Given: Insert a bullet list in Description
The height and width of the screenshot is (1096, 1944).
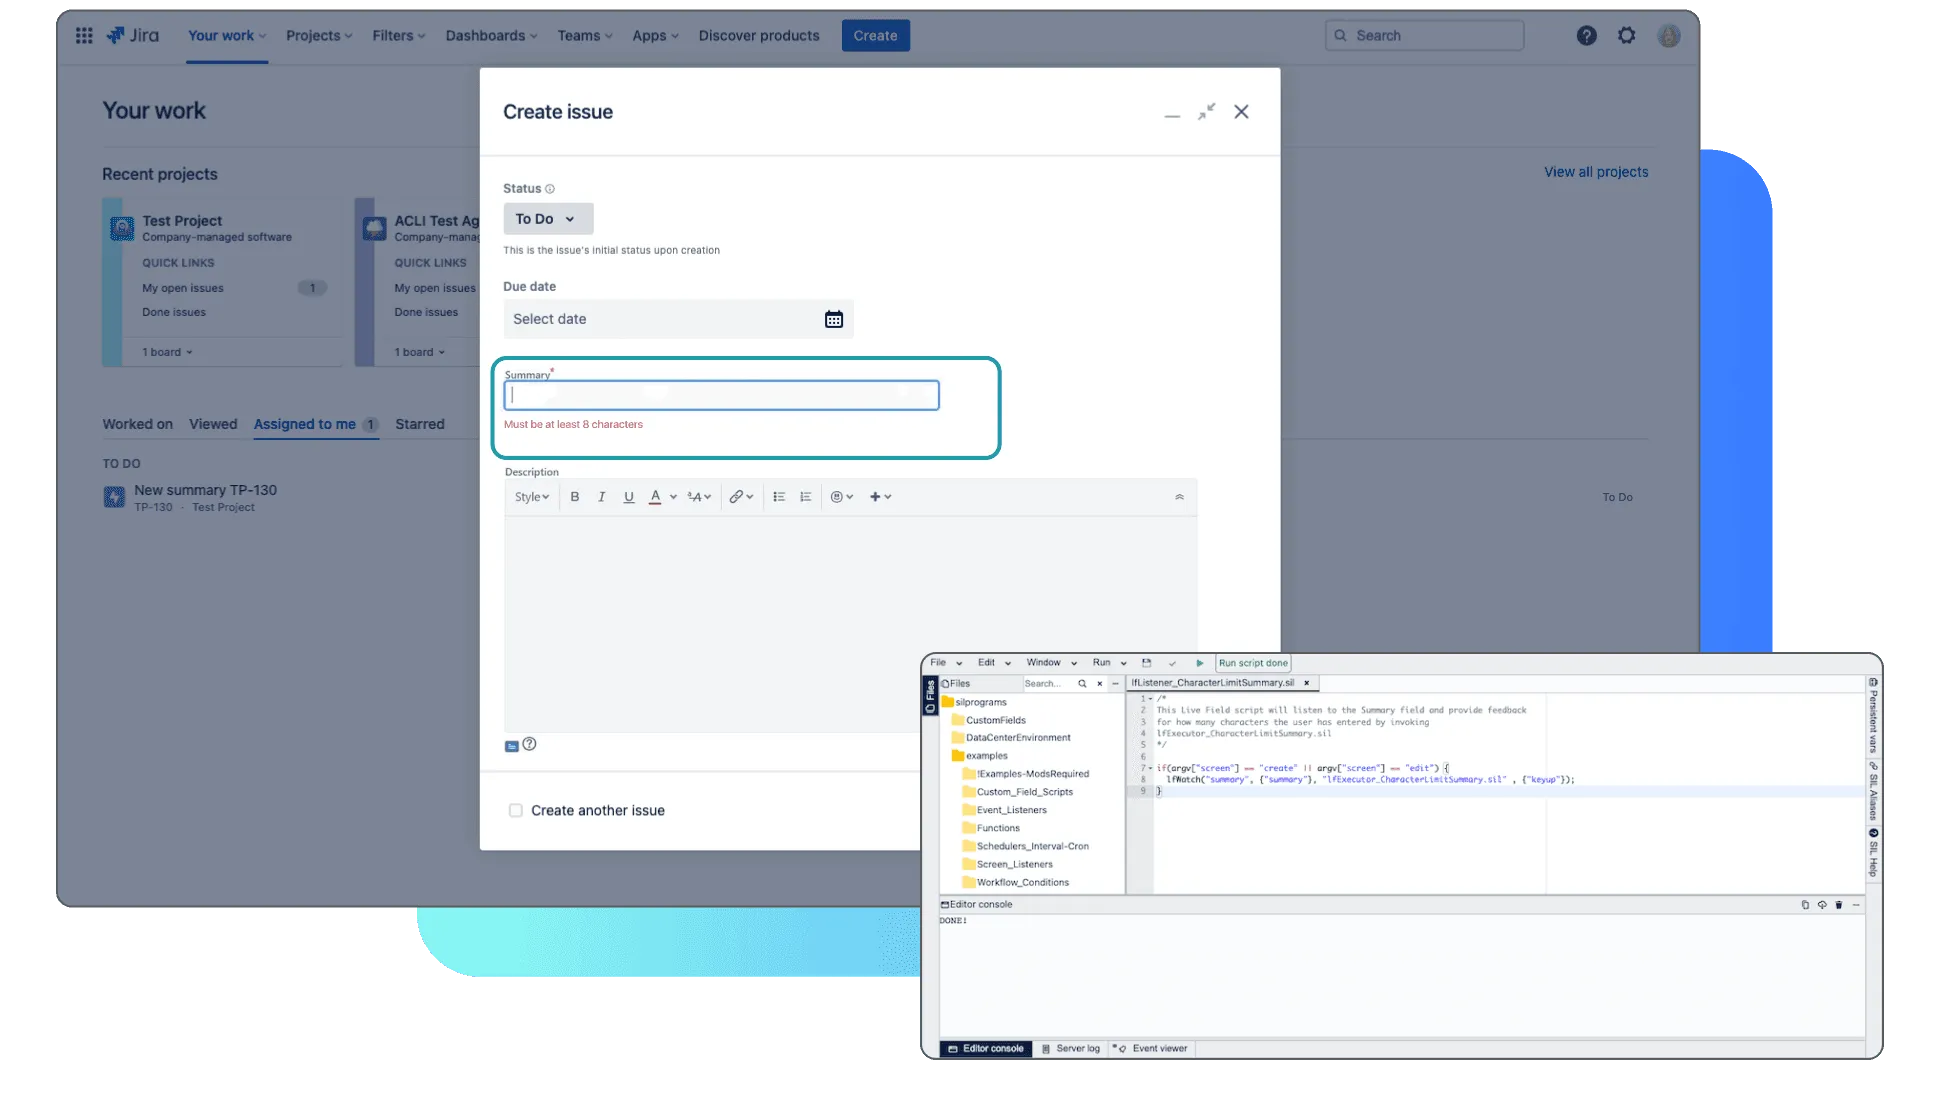Looking at the screenshot, I should (x=779, y=497).
